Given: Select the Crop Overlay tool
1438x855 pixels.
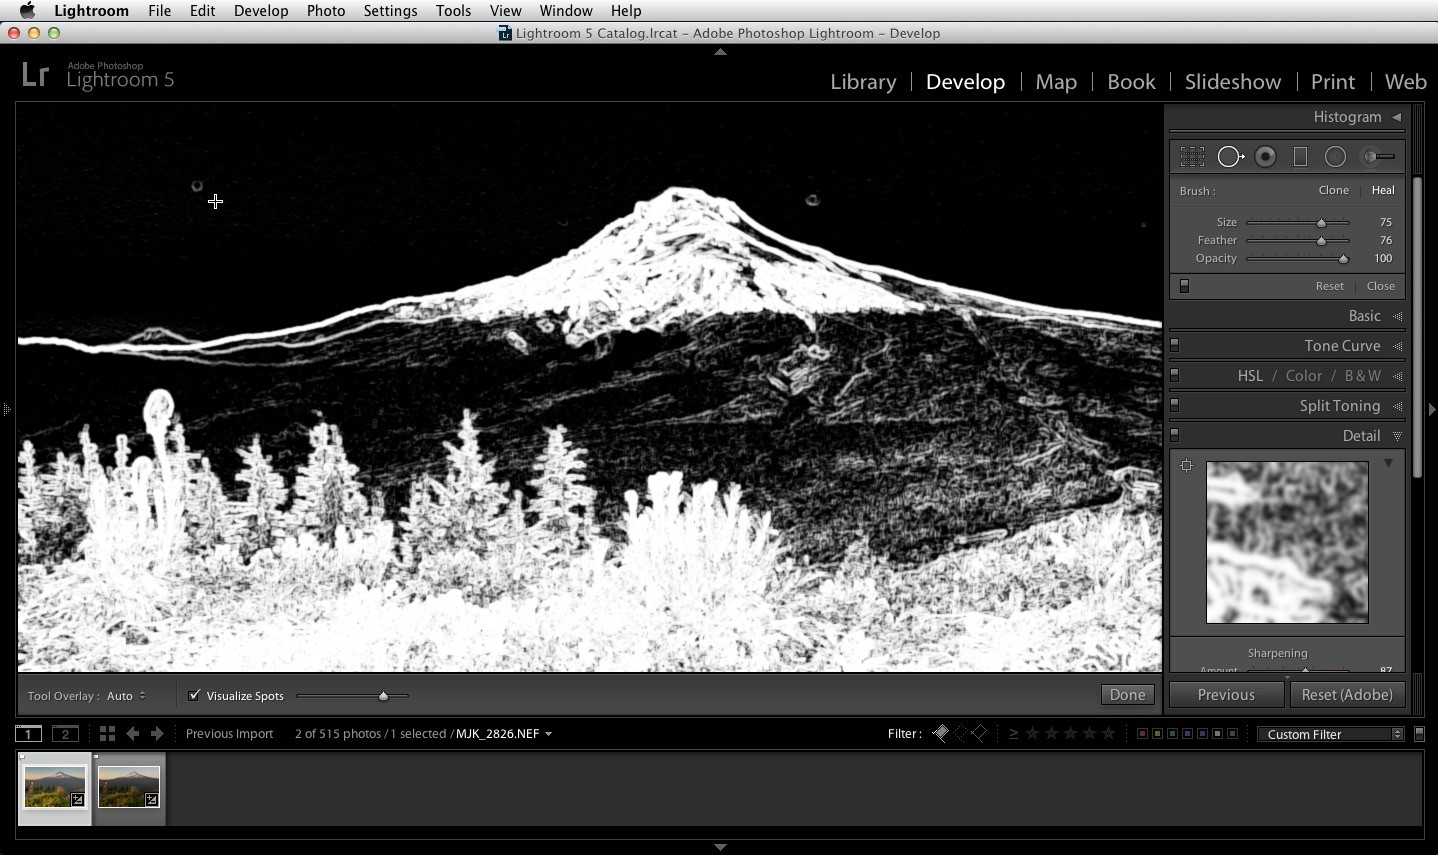Looking at the screenshot, I should coord(1192,157).
